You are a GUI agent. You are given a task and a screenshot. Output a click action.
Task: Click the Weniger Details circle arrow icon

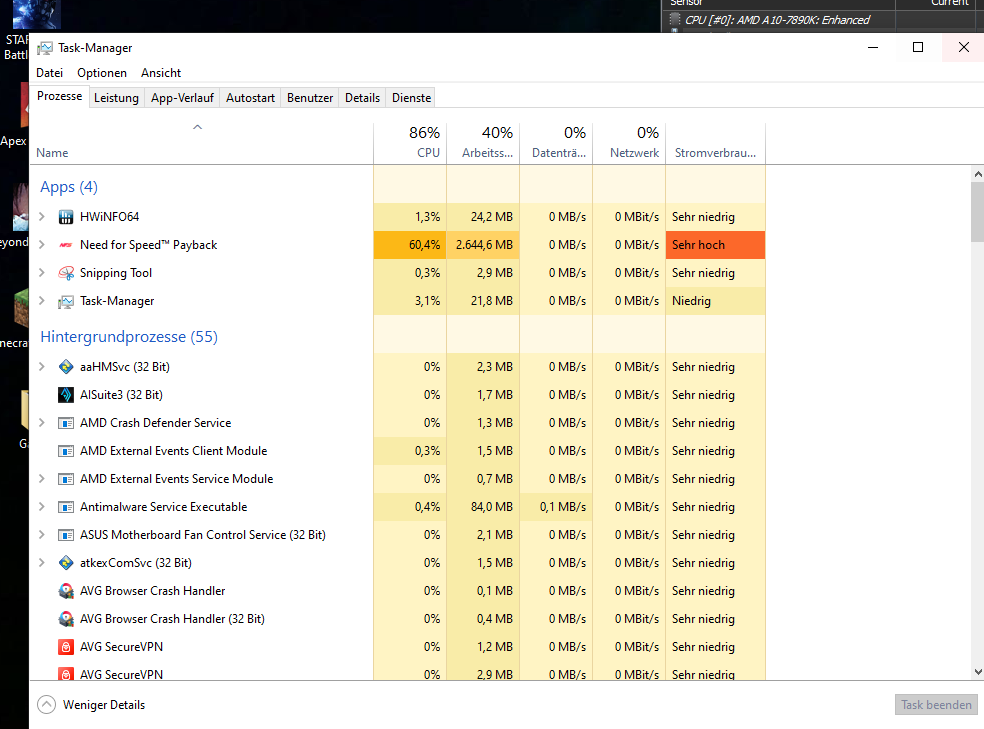coord(46,705)
